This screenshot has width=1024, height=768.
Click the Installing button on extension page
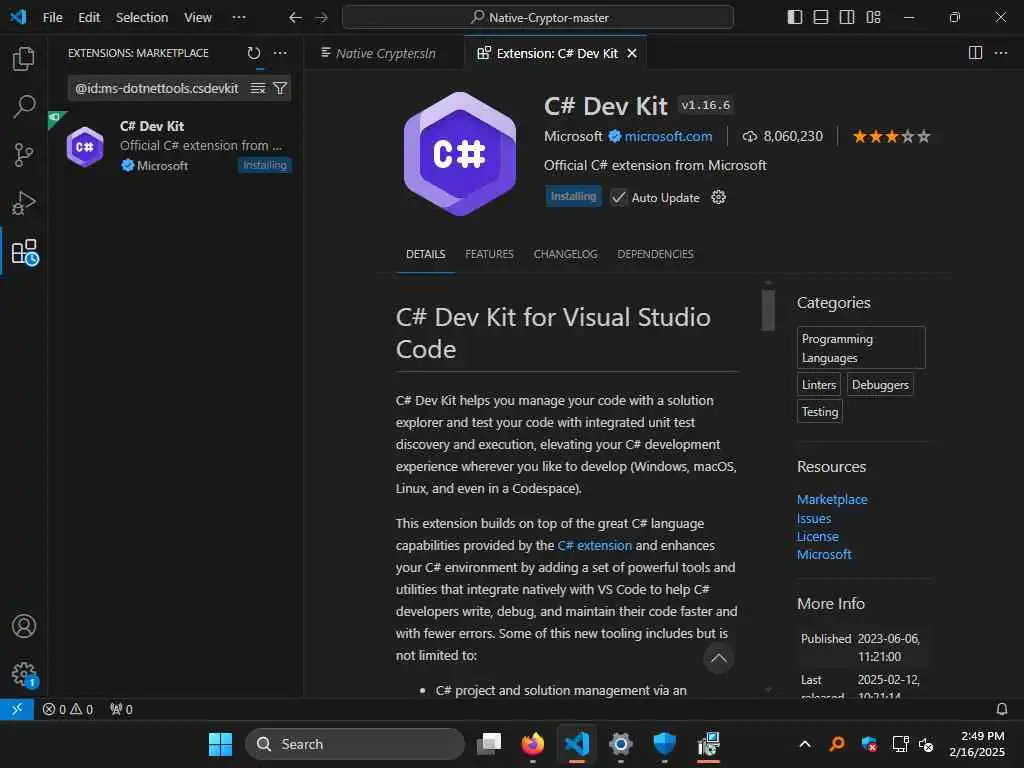[x=573, y=197]
